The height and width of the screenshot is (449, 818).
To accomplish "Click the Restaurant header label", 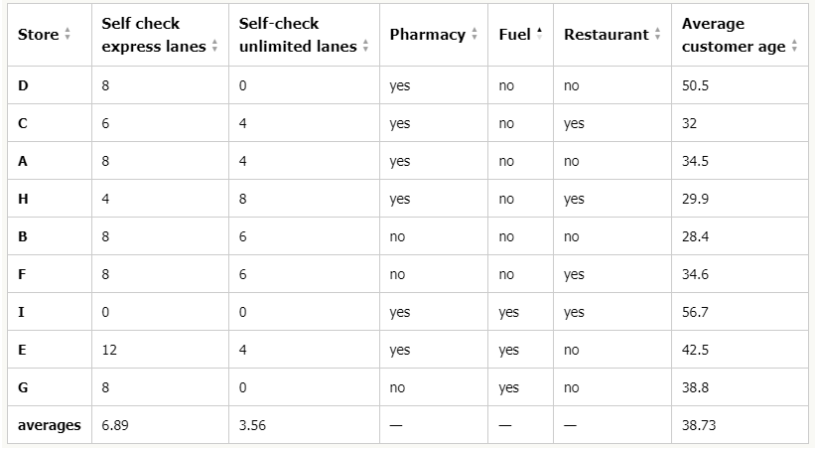I will click(606, 34).
